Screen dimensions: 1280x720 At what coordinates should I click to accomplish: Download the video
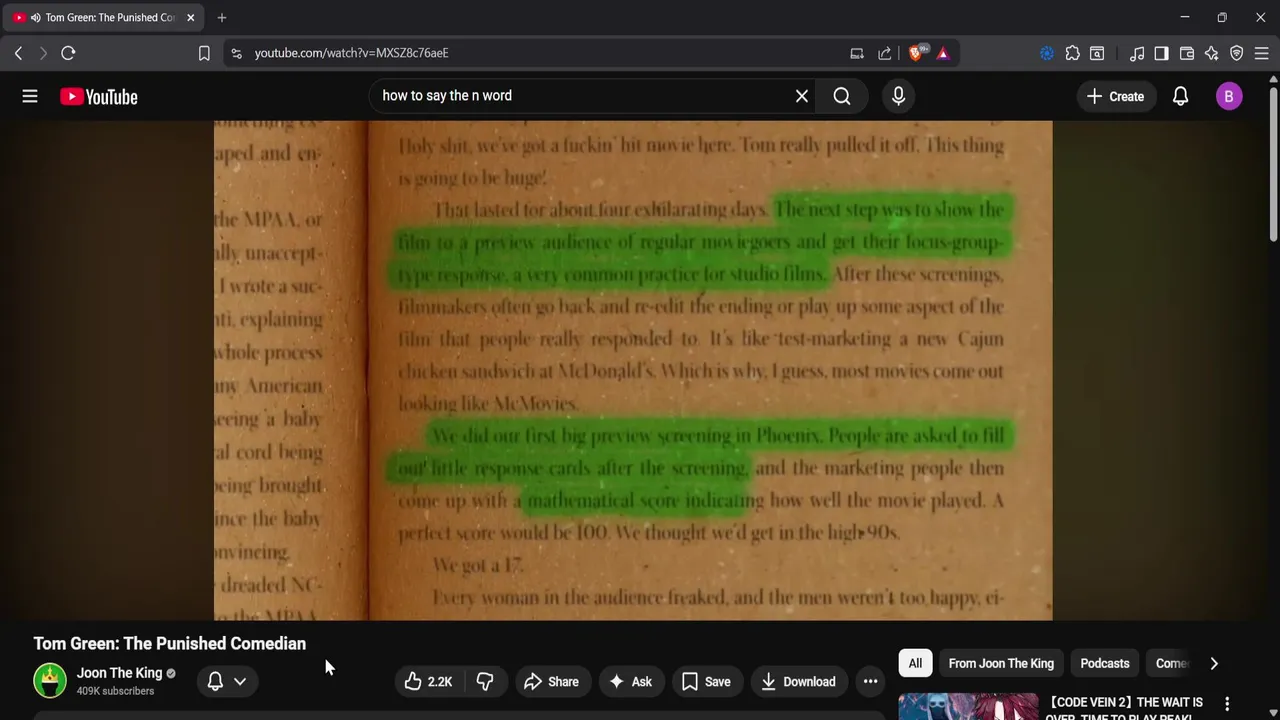(x=797, y=682)
